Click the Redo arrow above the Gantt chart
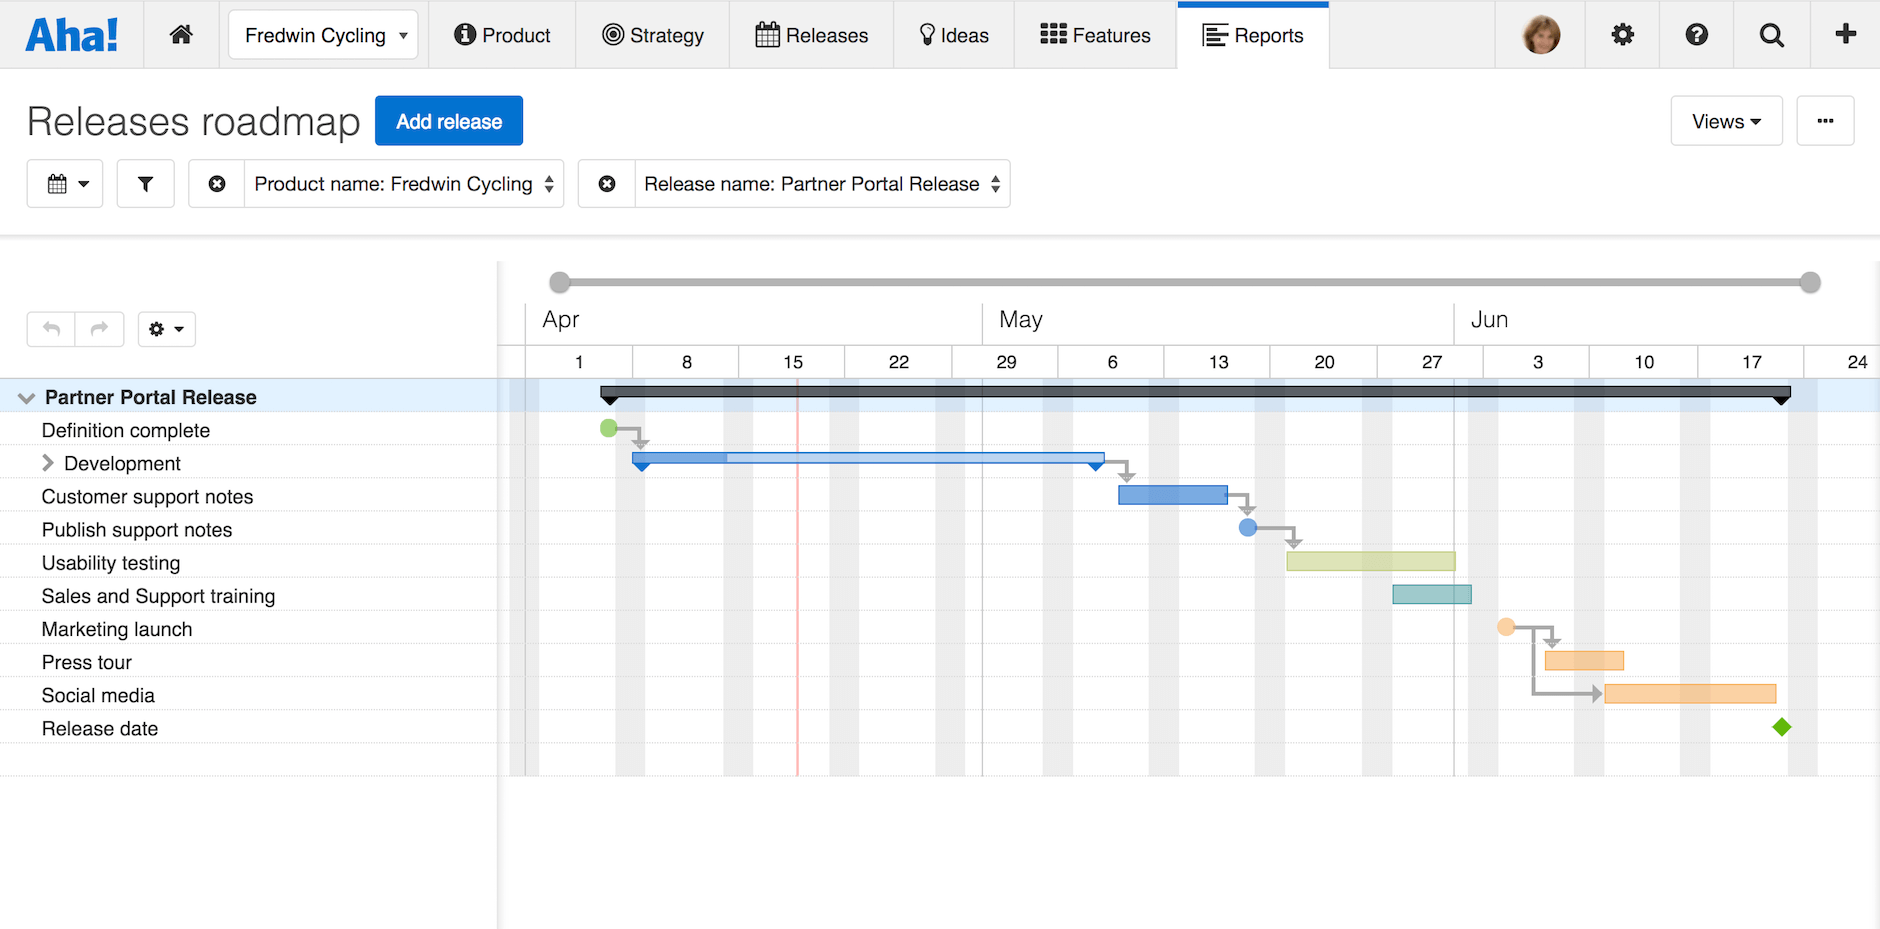This screenshot has height=929, width=1880. click(x=99, y=329)
